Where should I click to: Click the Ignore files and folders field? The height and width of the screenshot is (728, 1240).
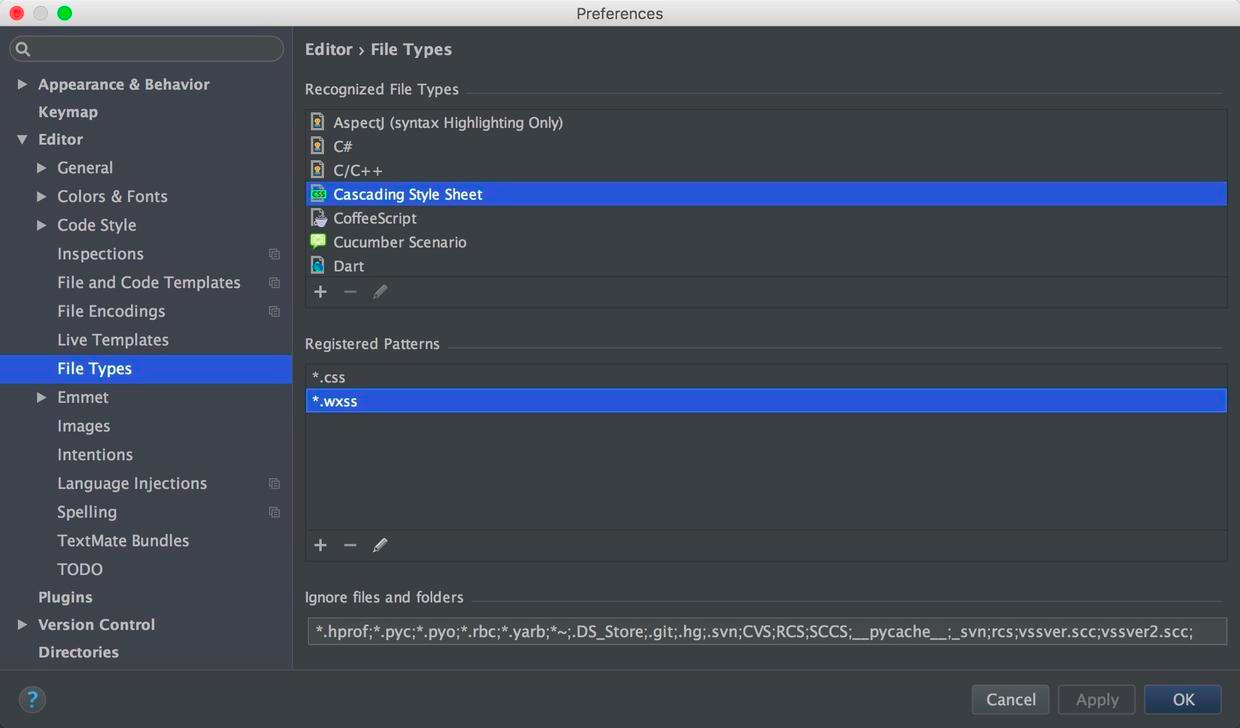(x=766, y=631)
